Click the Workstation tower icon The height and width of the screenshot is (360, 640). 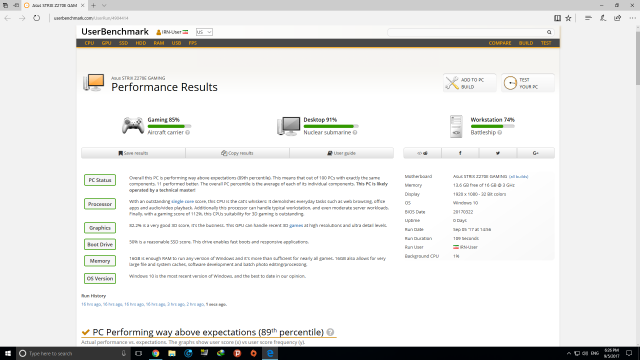[x=456, y=126]
